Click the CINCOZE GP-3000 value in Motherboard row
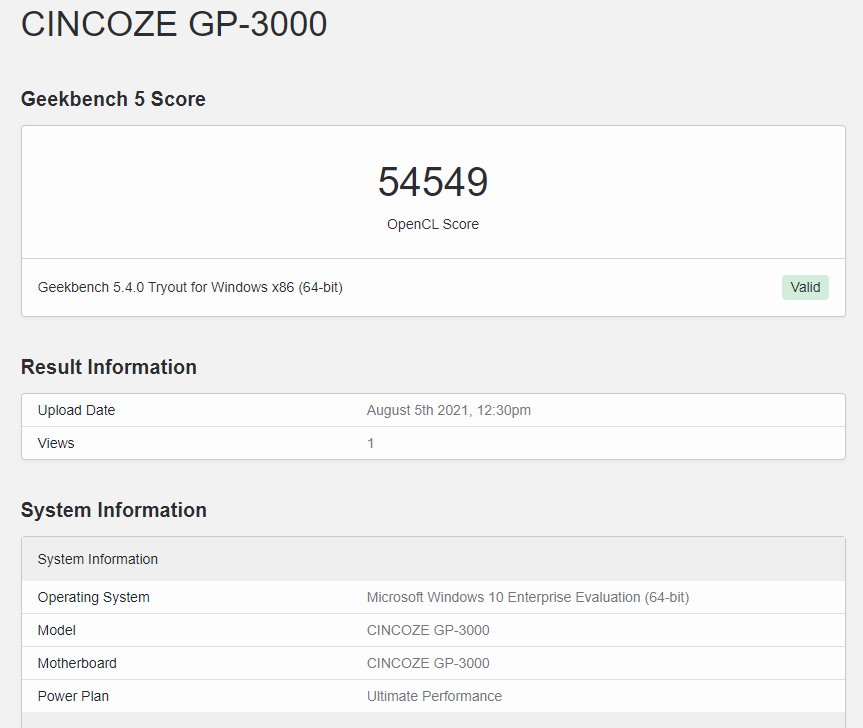 (x=428, y=664)
